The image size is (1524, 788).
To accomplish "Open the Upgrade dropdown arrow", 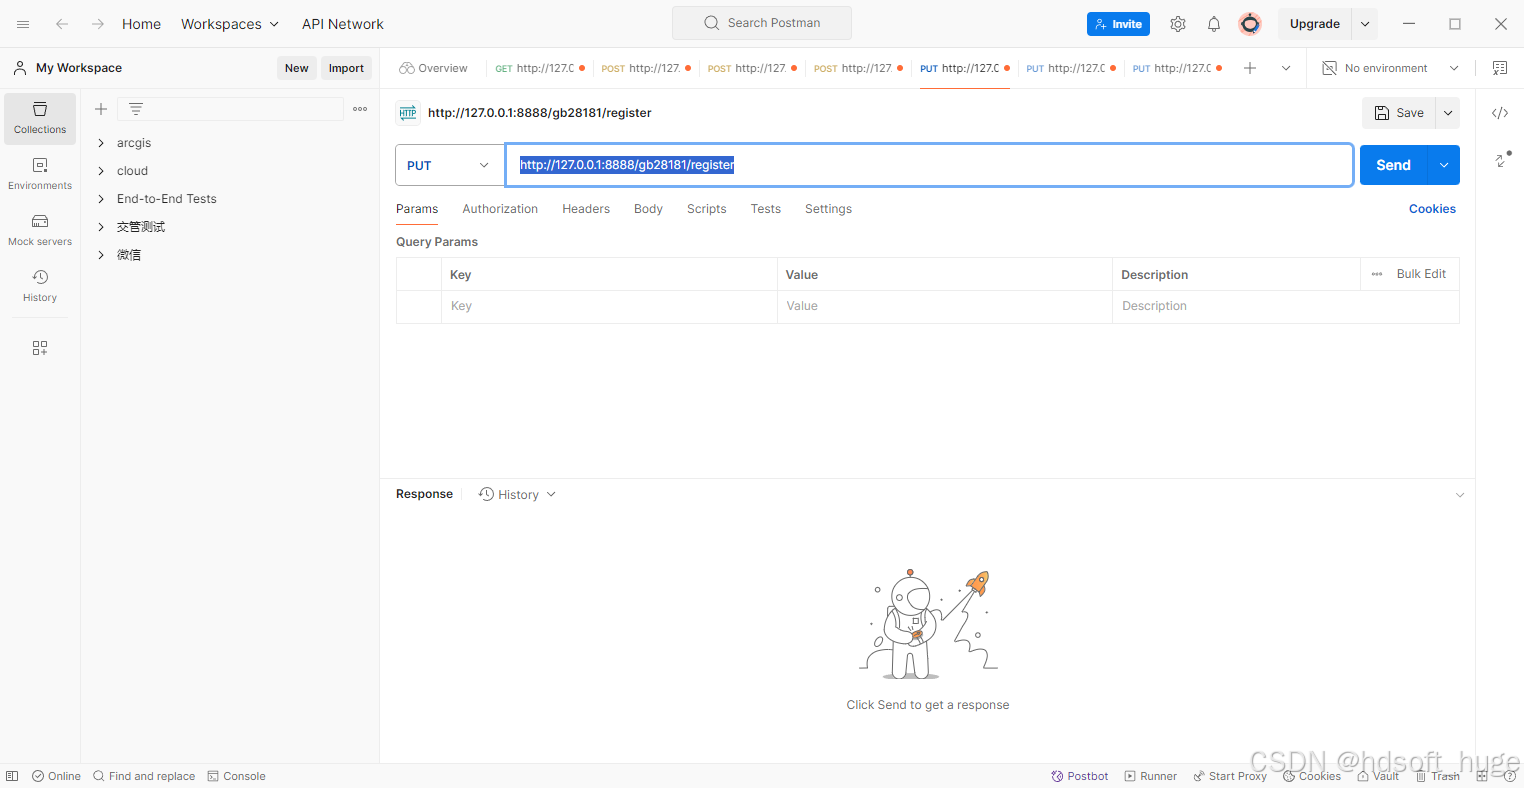I will [x=1365, y=24].
